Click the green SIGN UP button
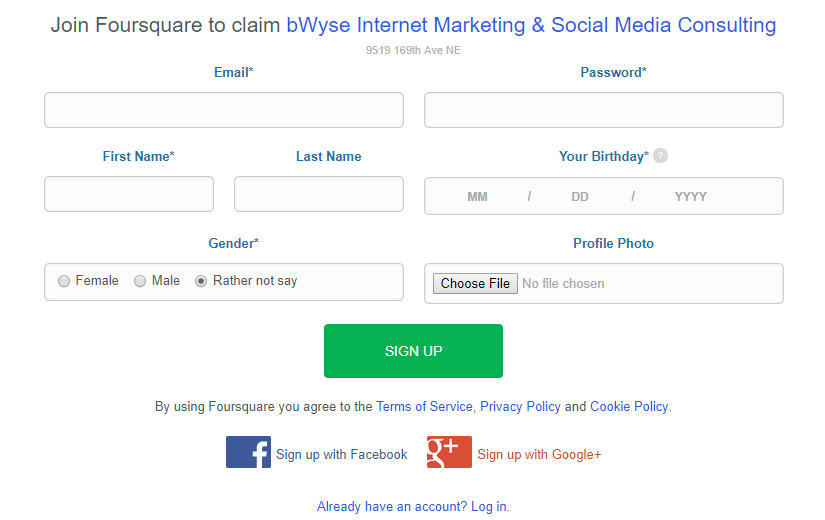This screenshot has height=520, width=825. click(x=413, y=351)
